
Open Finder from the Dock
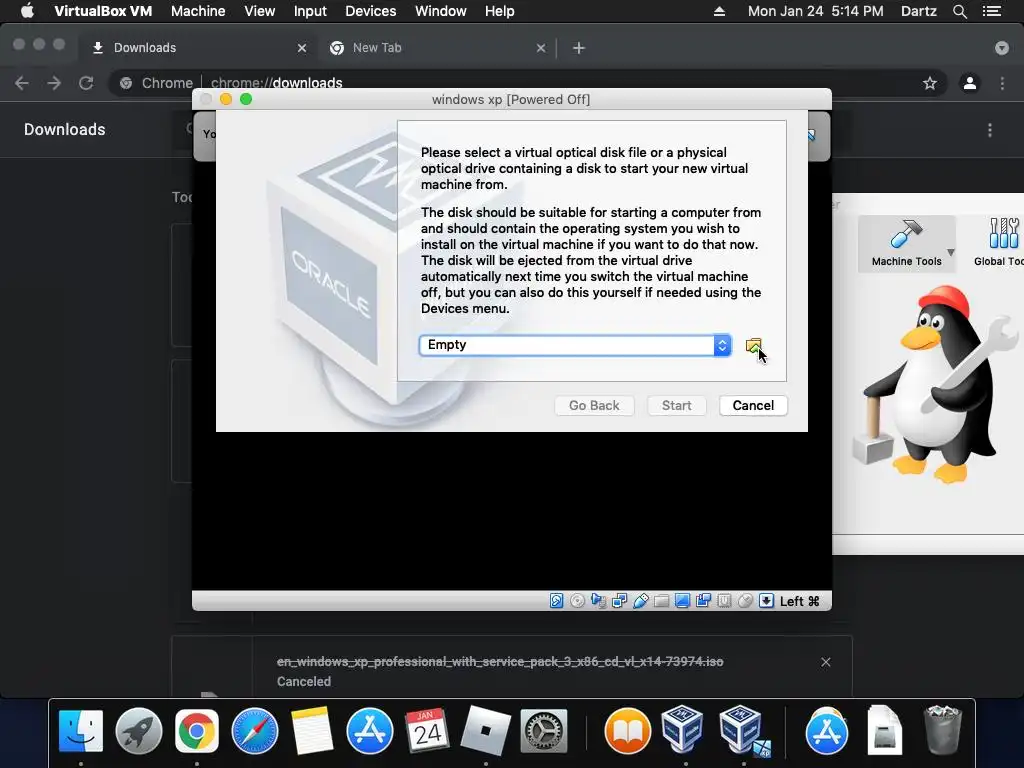pyautogui.click(x=81, y=731)
